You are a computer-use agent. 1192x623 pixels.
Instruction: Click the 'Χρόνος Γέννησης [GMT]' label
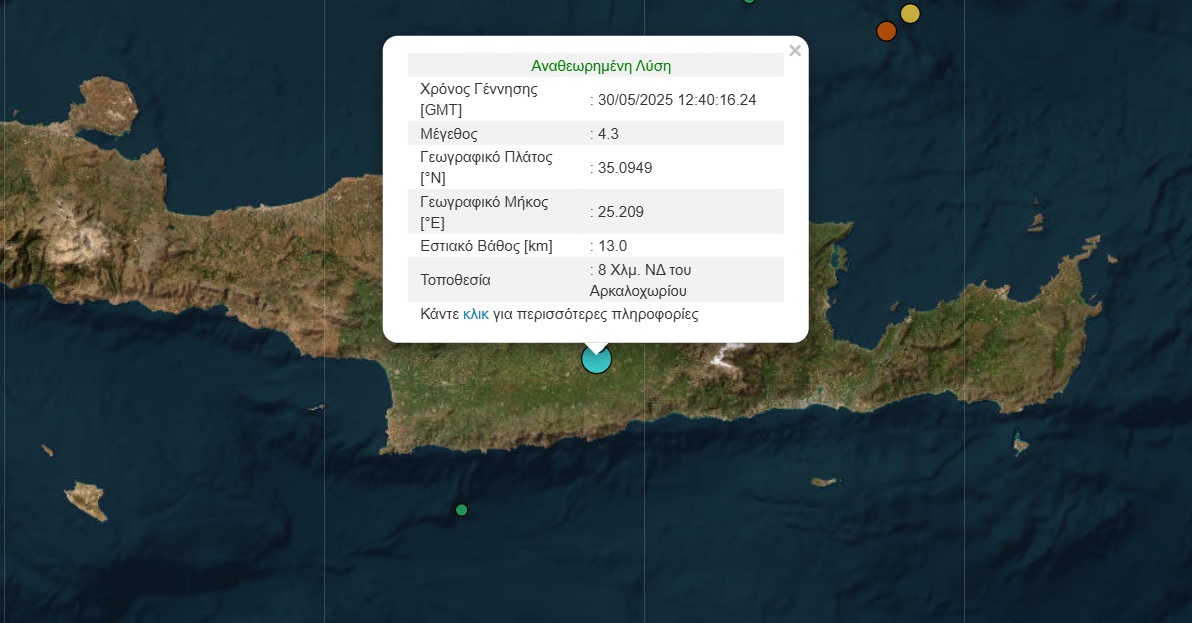point(478,100)
